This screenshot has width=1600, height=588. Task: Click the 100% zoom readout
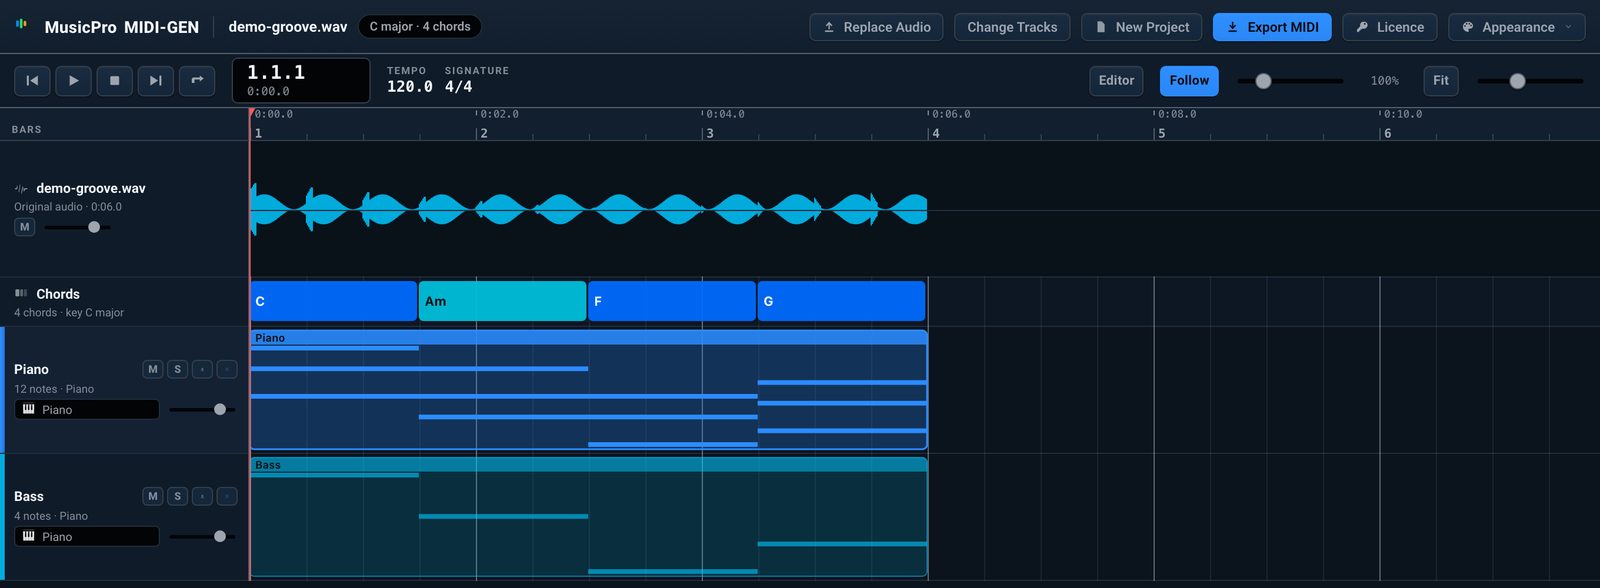[1384, 81]
